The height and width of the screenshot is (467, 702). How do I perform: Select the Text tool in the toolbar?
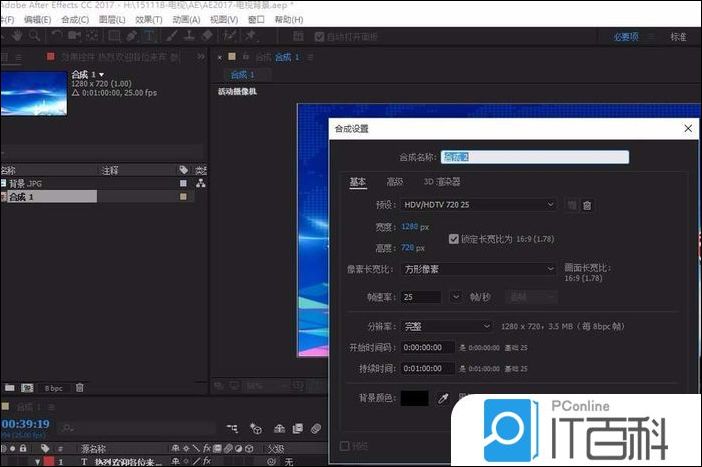click(149, 36)
